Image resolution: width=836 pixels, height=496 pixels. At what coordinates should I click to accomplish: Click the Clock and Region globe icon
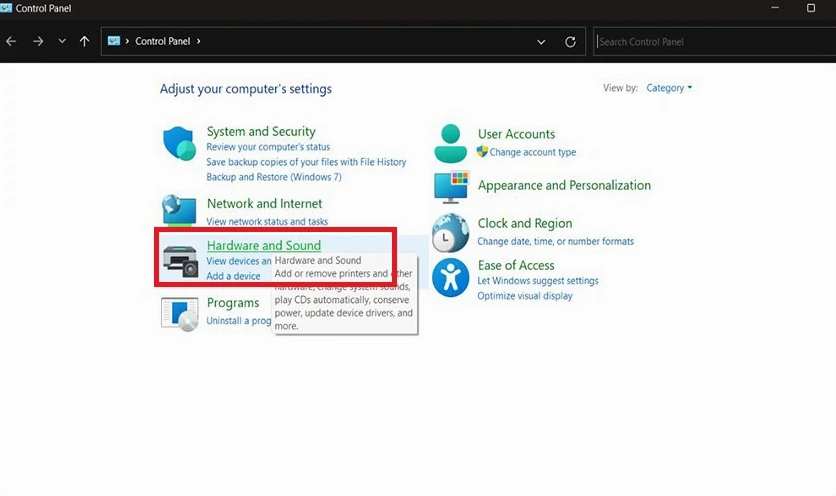point(451,233)
